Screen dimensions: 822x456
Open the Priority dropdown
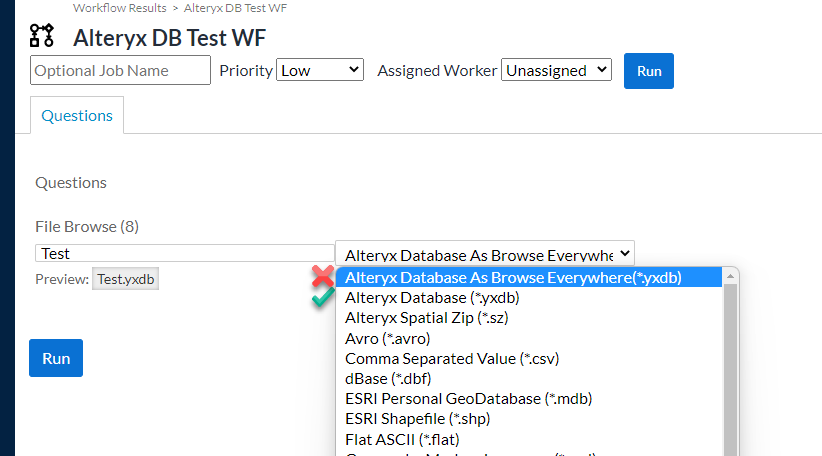tap(320, 71)
